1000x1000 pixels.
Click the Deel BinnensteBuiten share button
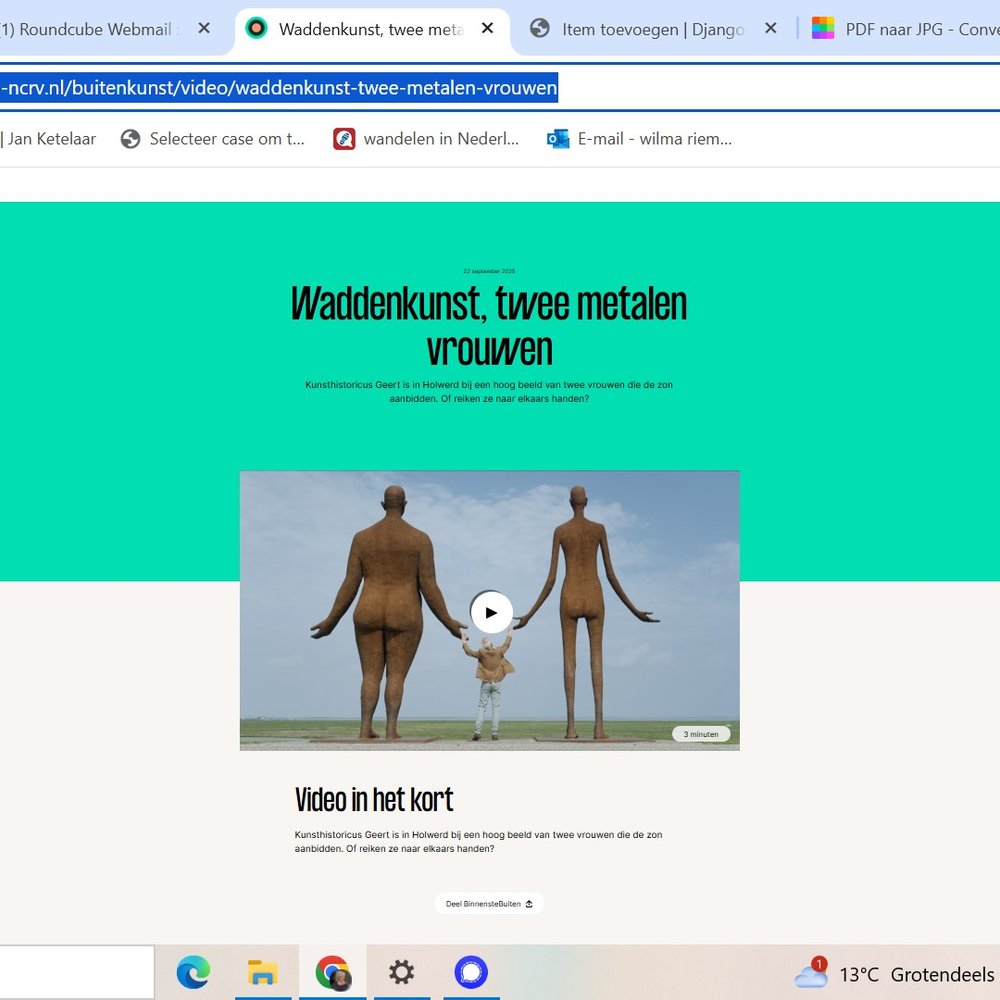click(x=489, y=903)
